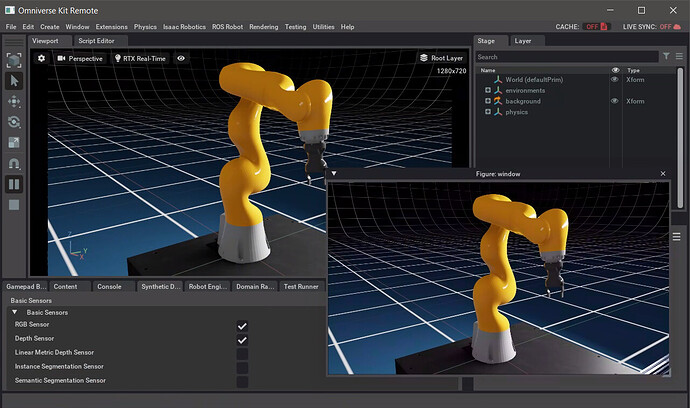Collapse the Basic Sensors section
This screenshot has height=408, width=690.
(15, 312)
